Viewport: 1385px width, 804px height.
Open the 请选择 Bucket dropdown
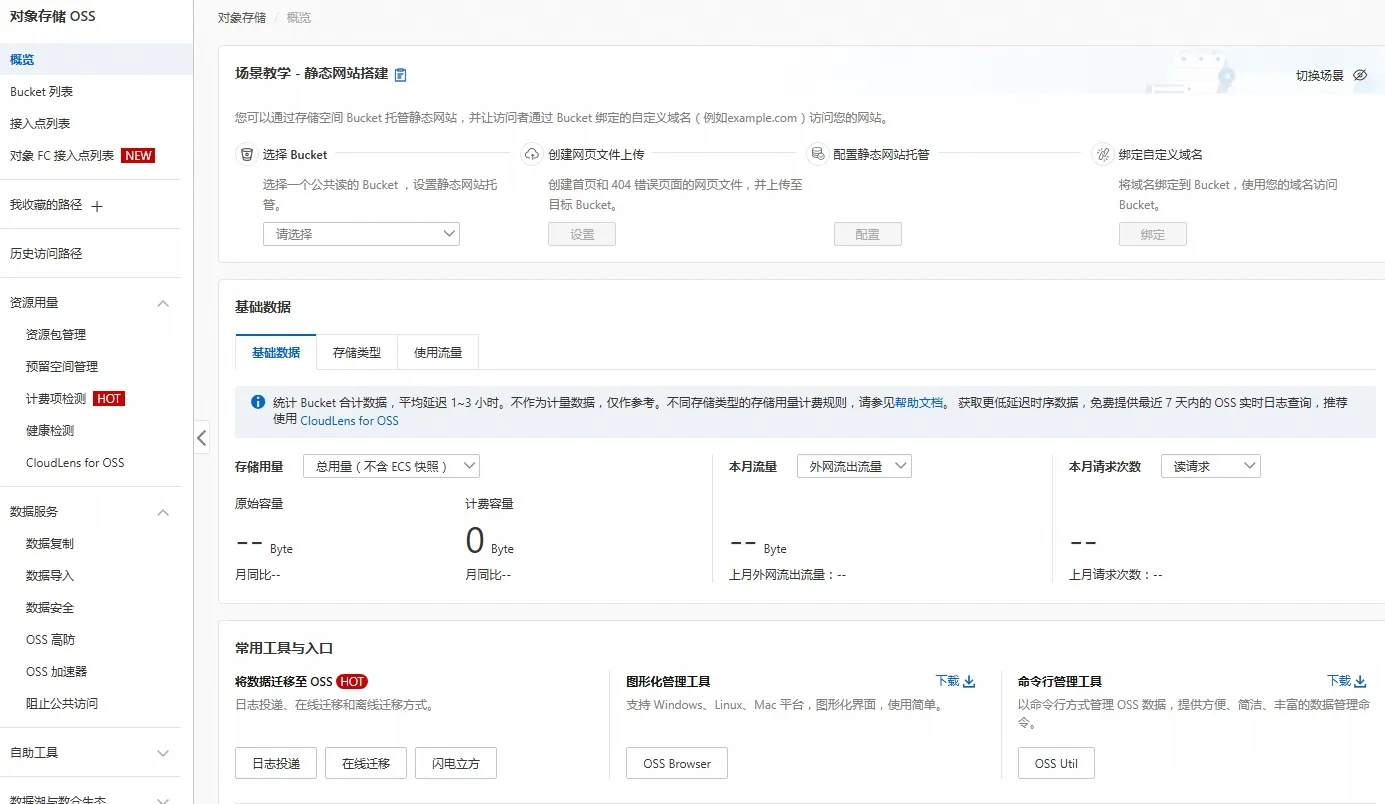(x=361, y=234)
